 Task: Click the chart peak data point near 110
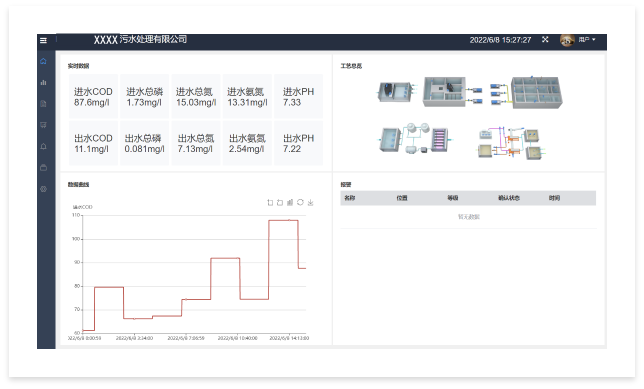point(289,220)
